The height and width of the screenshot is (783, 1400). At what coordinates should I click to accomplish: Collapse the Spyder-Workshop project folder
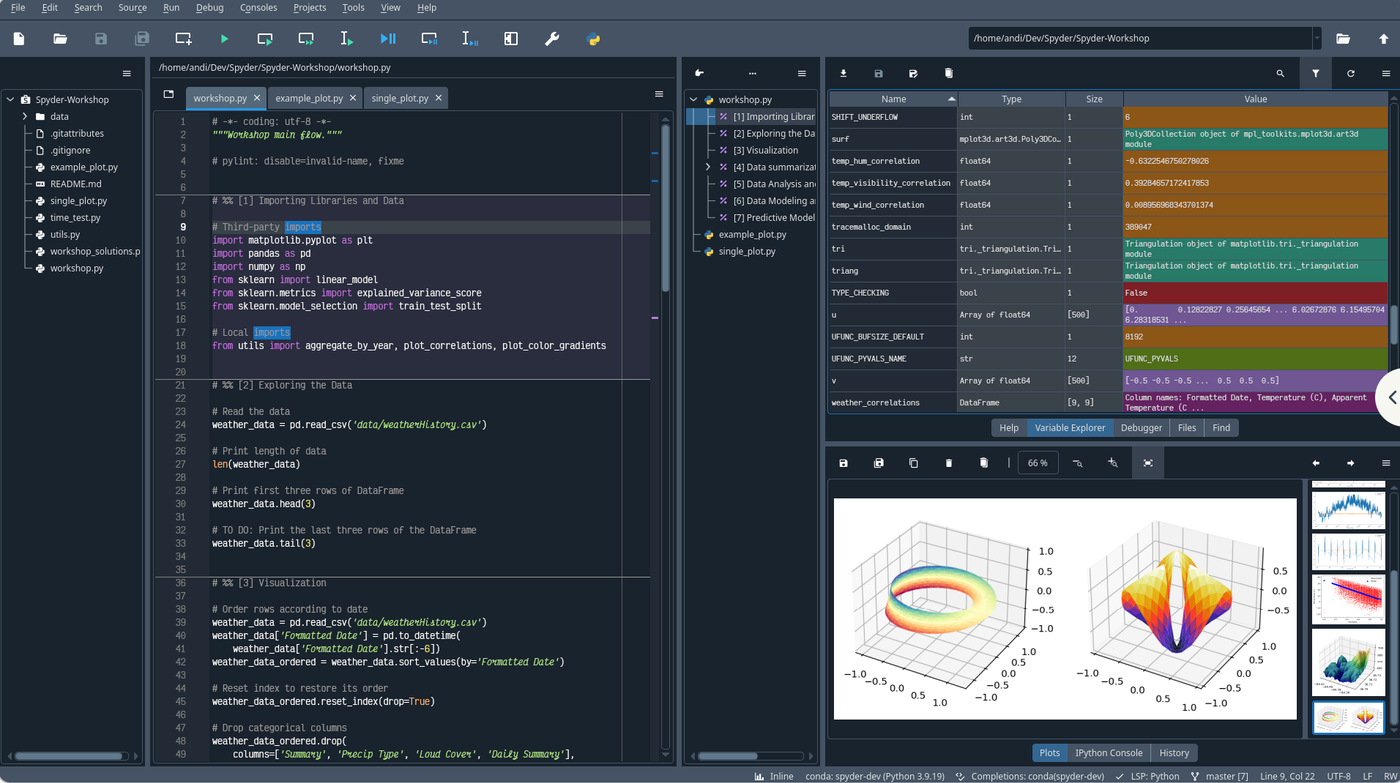(x=10, y=100)
